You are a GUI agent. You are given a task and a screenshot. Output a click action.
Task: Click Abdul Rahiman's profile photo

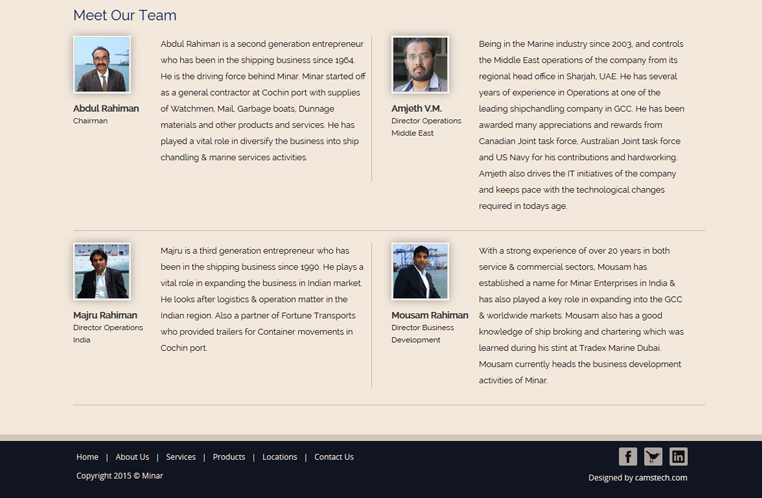click(x=102, y=65)
